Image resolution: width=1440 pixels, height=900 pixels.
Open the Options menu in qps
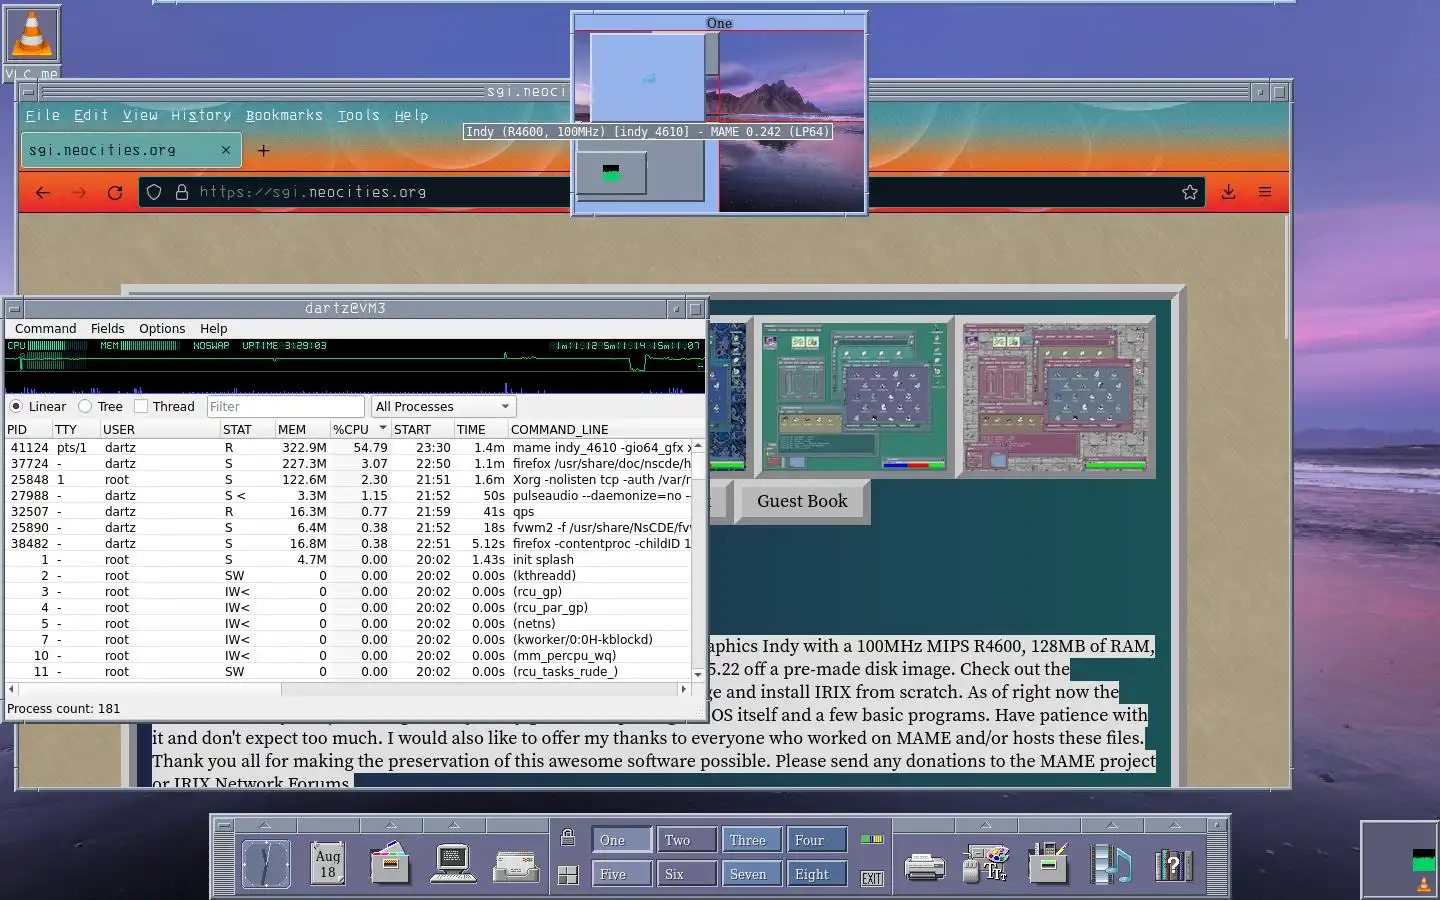(x=162, y=328)
